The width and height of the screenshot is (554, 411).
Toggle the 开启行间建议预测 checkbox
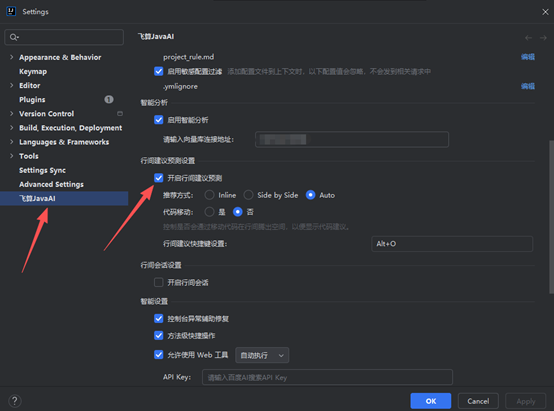(159, 178)
